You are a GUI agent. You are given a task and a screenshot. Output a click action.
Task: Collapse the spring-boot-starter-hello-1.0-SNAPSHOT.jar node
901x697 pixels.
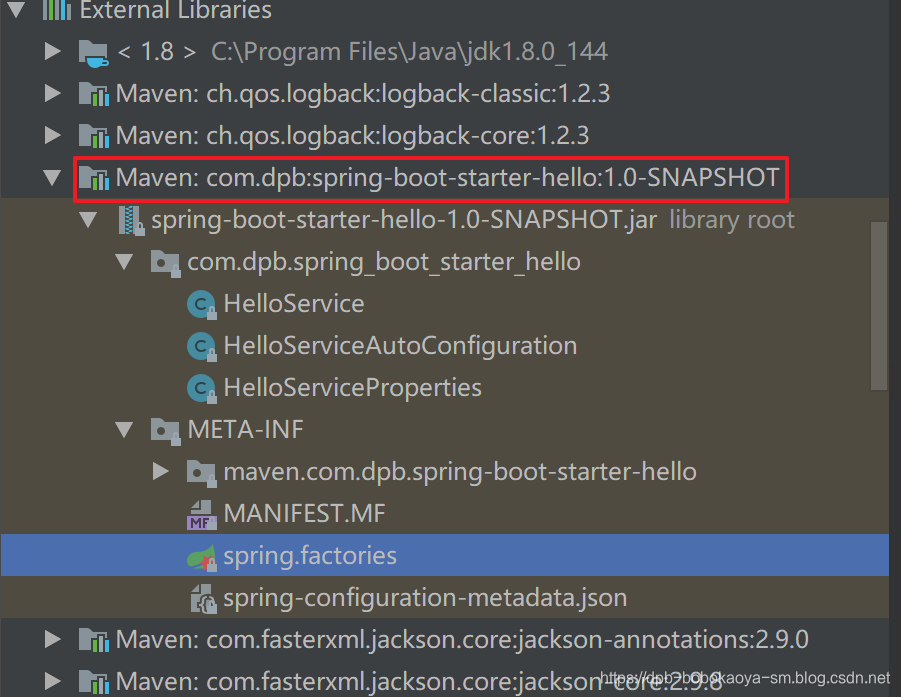click(x=88, y=220)
